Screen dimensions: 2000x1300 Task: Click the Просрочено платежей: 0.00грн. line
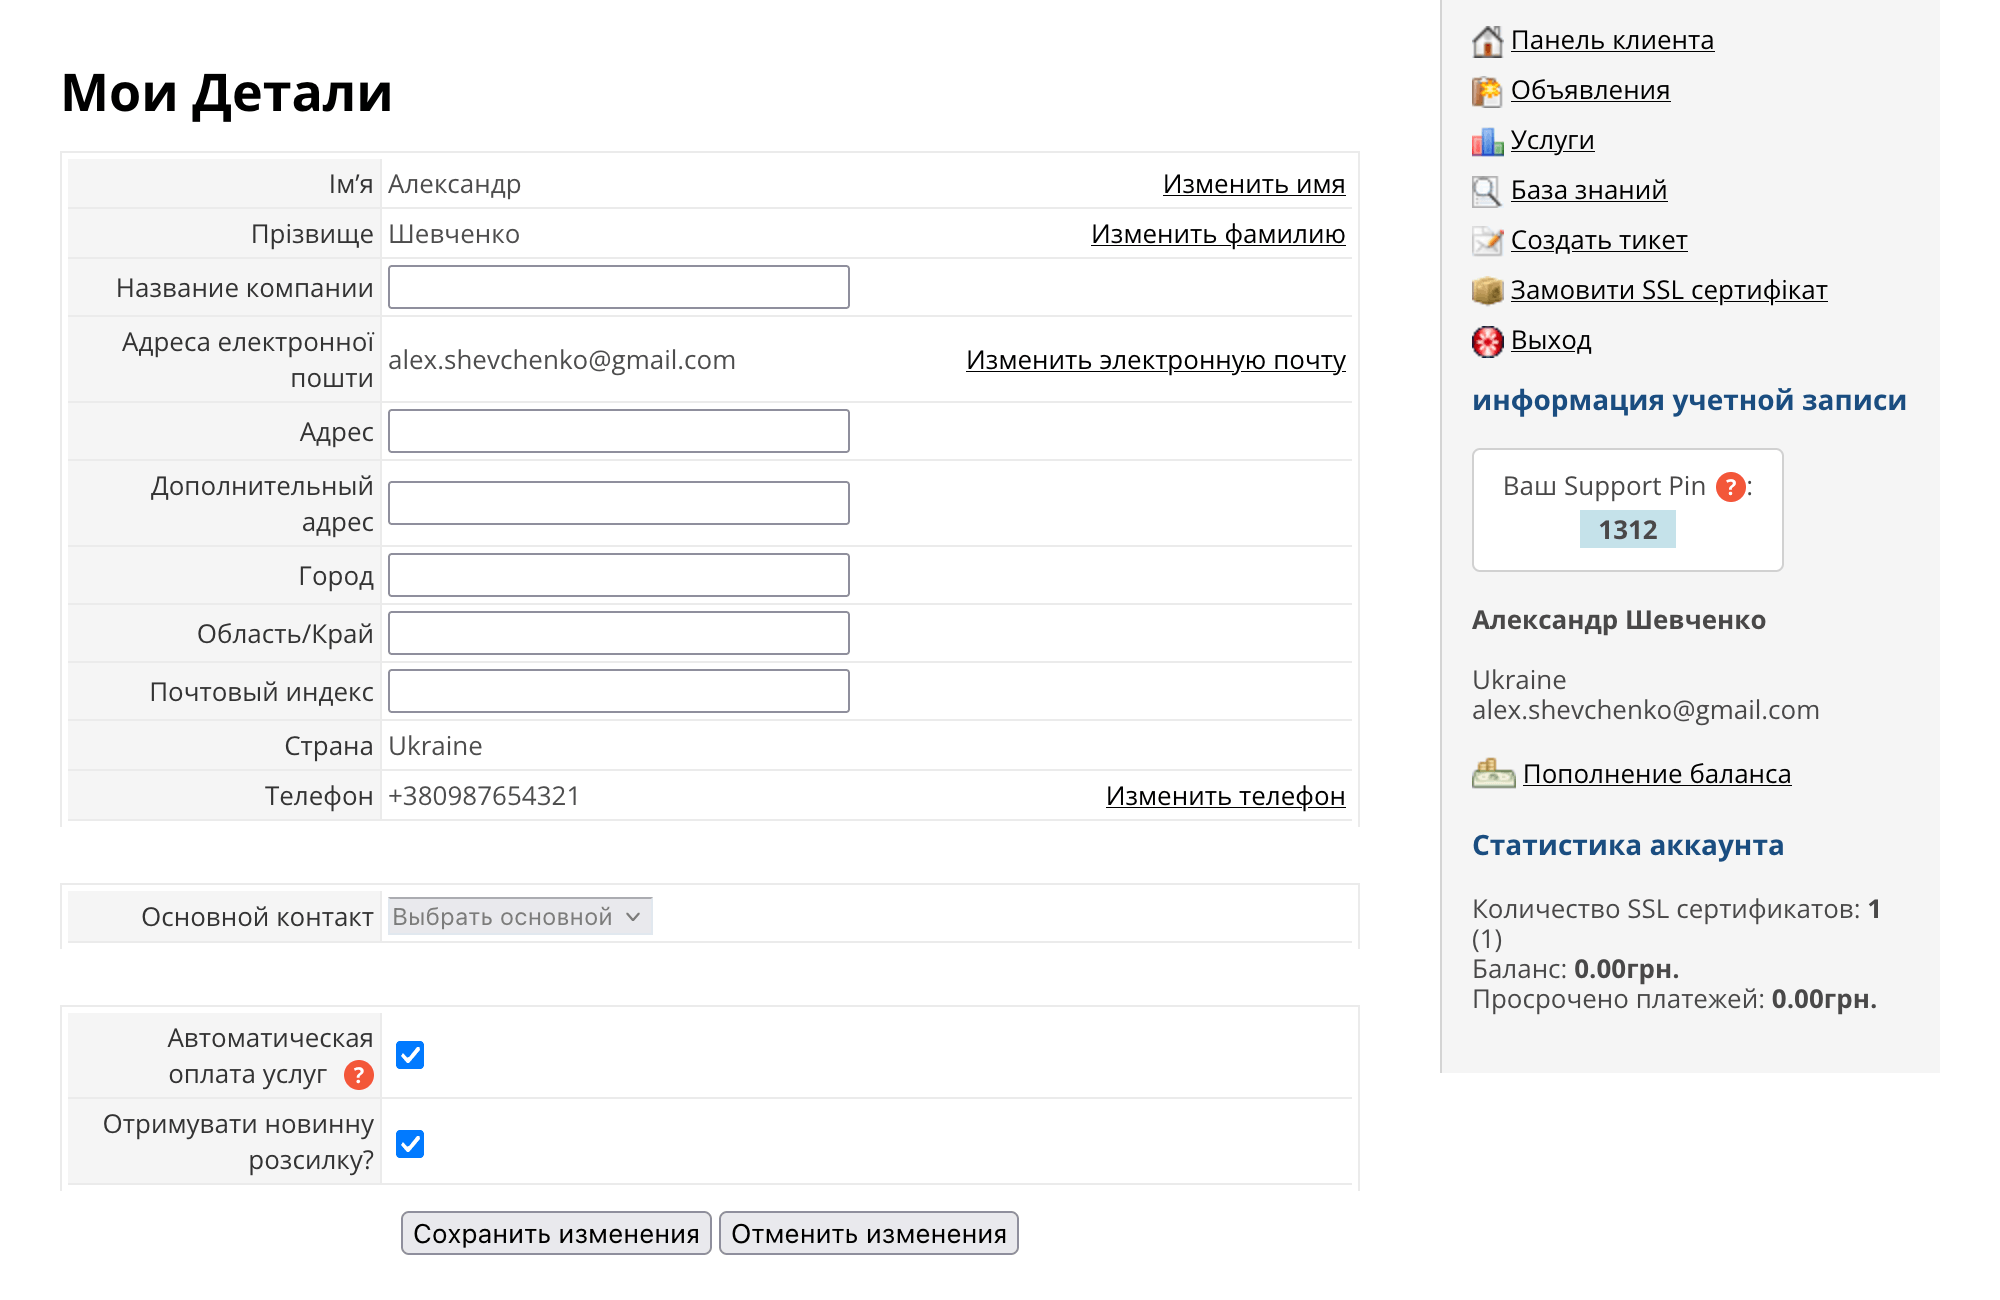1674,999
